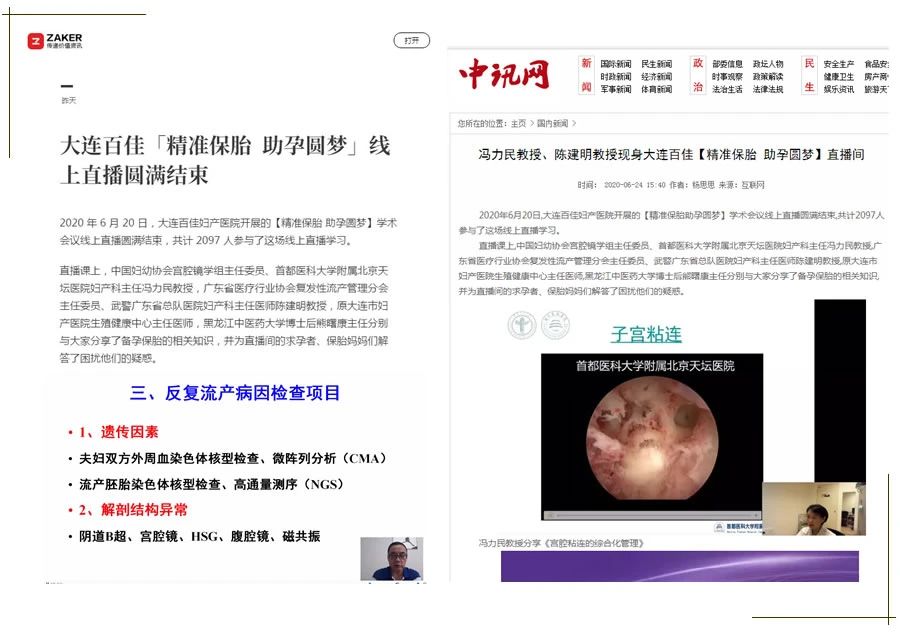Open the 民生新闻 navigation link

tap(656, 64)
